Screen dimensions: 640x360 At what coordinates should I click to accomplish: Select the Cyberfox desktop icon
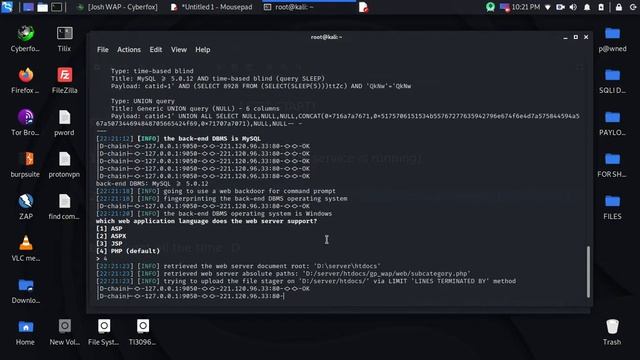tap(25, 39)
